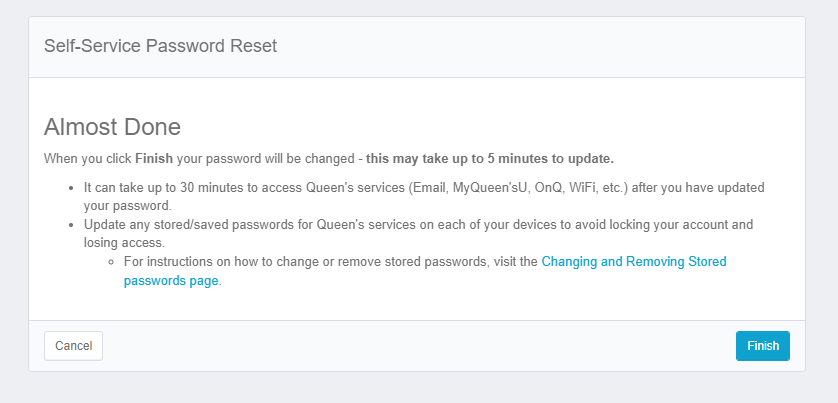Viewport: 838px width, 403px height.
Task: Click the bold word "Finish" in the paragraph
Action: tap(154, 159)
